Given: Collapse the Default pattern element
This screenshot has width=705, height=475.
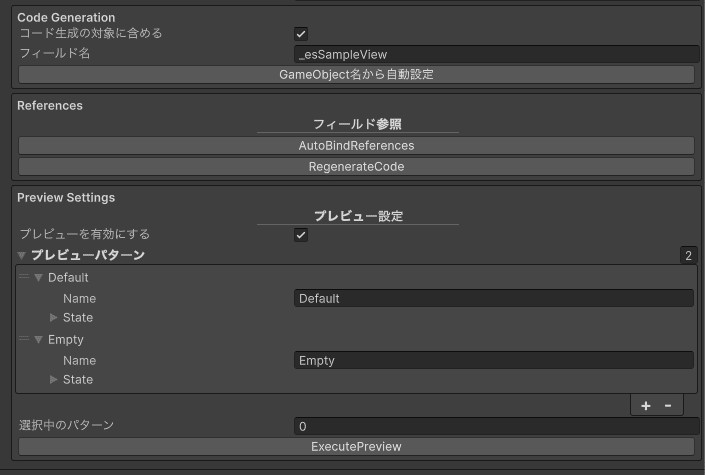Looking at the screenshot, I should (39, 278).
